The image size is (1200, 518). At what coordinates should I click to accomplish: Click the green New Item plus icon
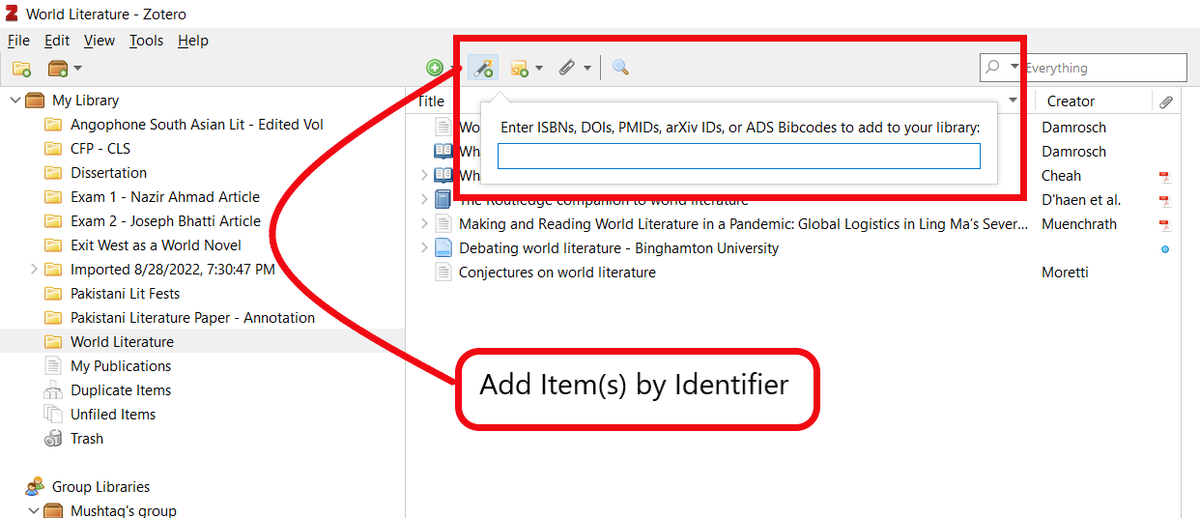coord(435,68)
